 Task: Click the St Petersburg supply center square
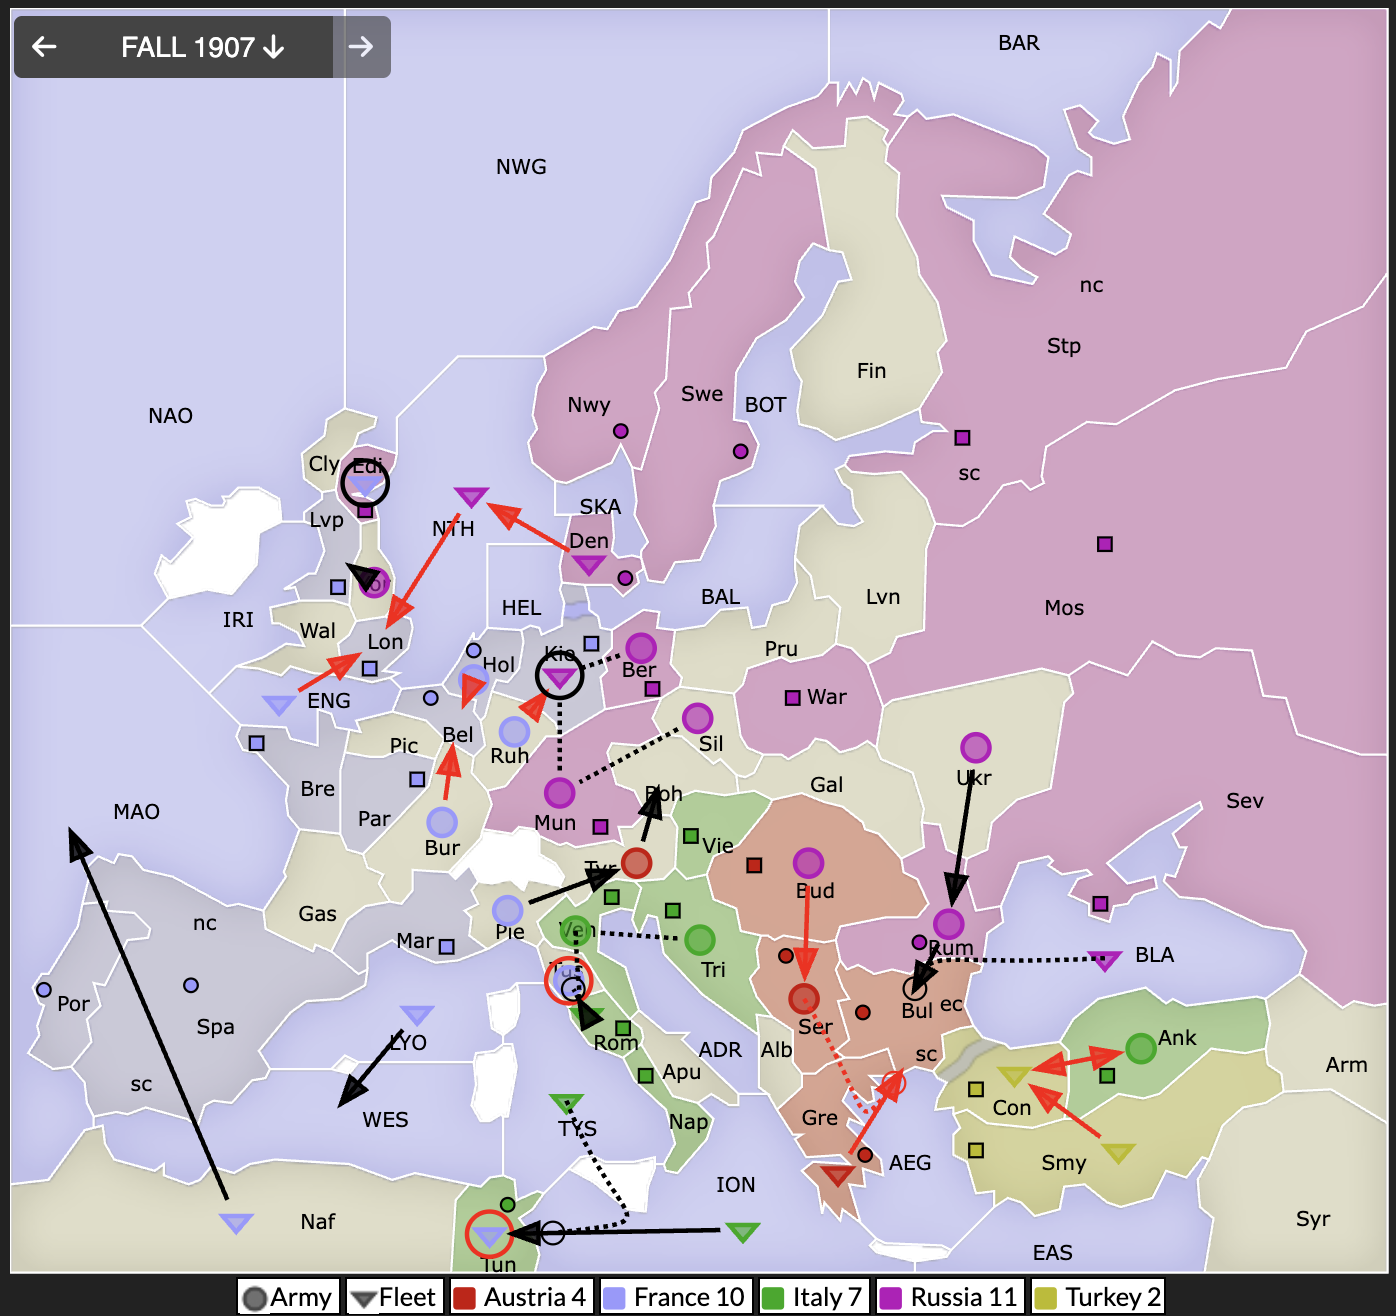[962, 437]
